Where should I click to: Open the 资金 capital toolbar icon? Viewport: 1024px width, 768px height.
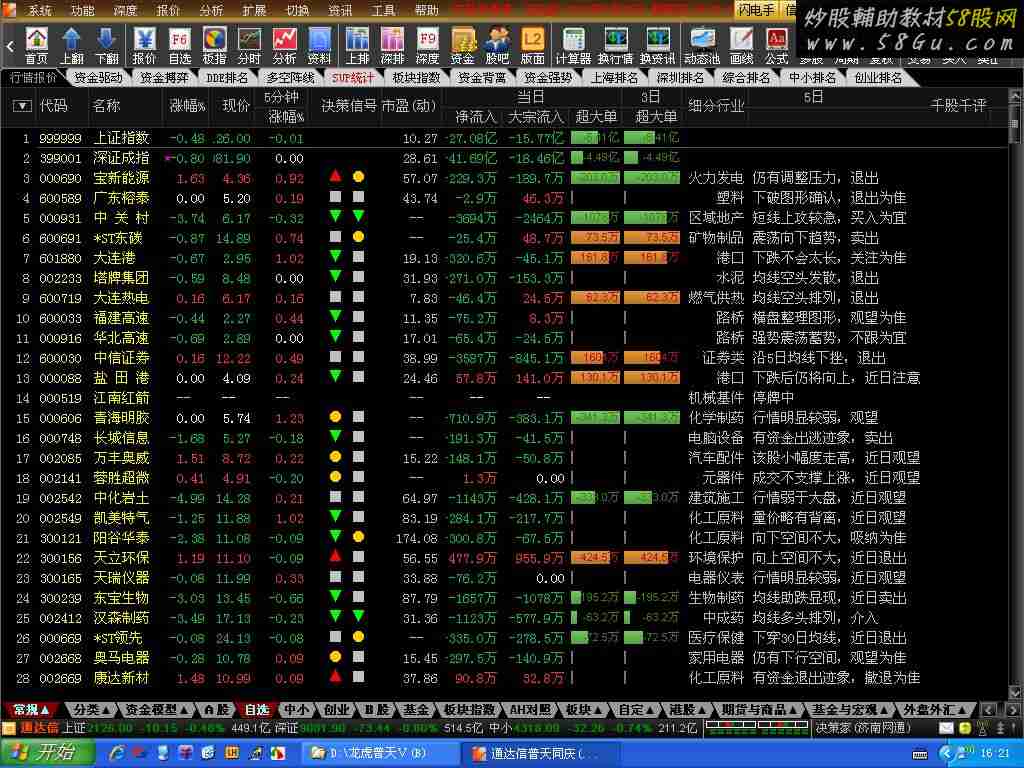click(462, 46)
